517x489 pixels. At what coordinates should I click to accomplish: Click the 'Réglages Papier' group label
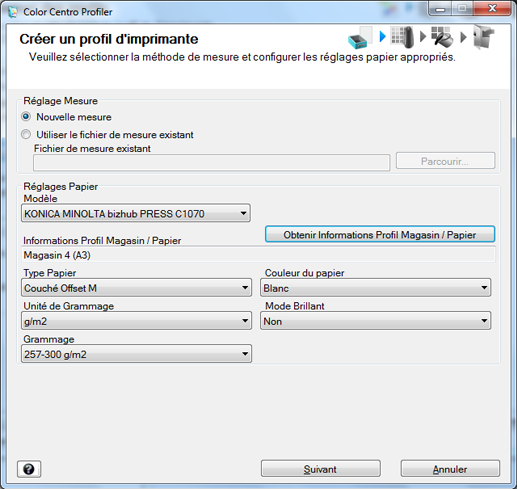[x=60, y=186]
